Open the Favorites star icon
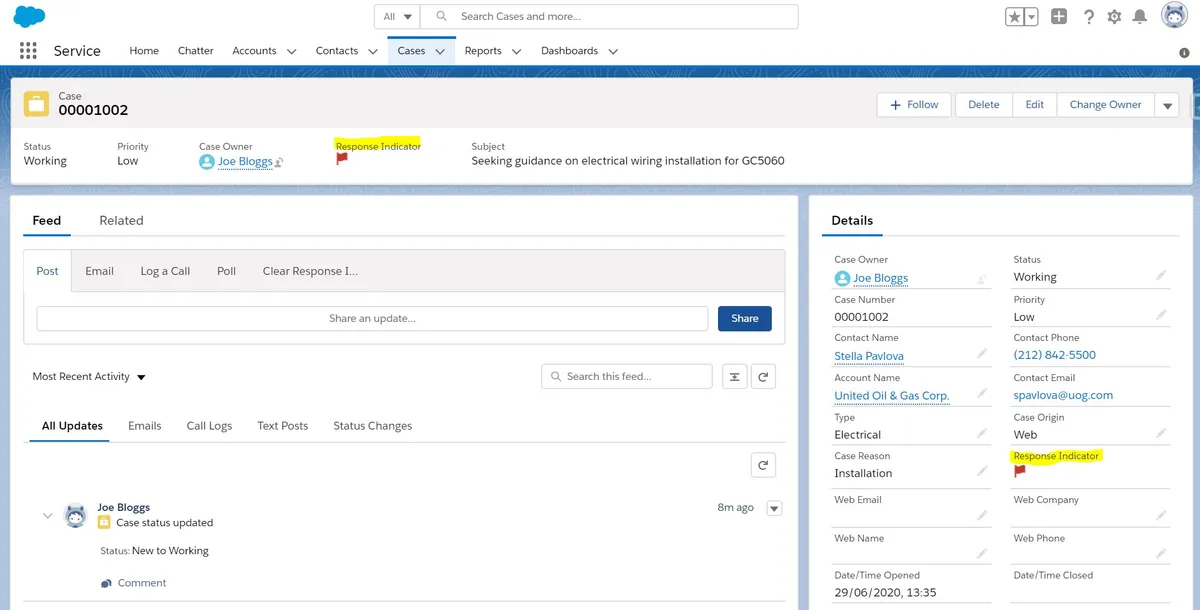 click(x=1014, y=17)
